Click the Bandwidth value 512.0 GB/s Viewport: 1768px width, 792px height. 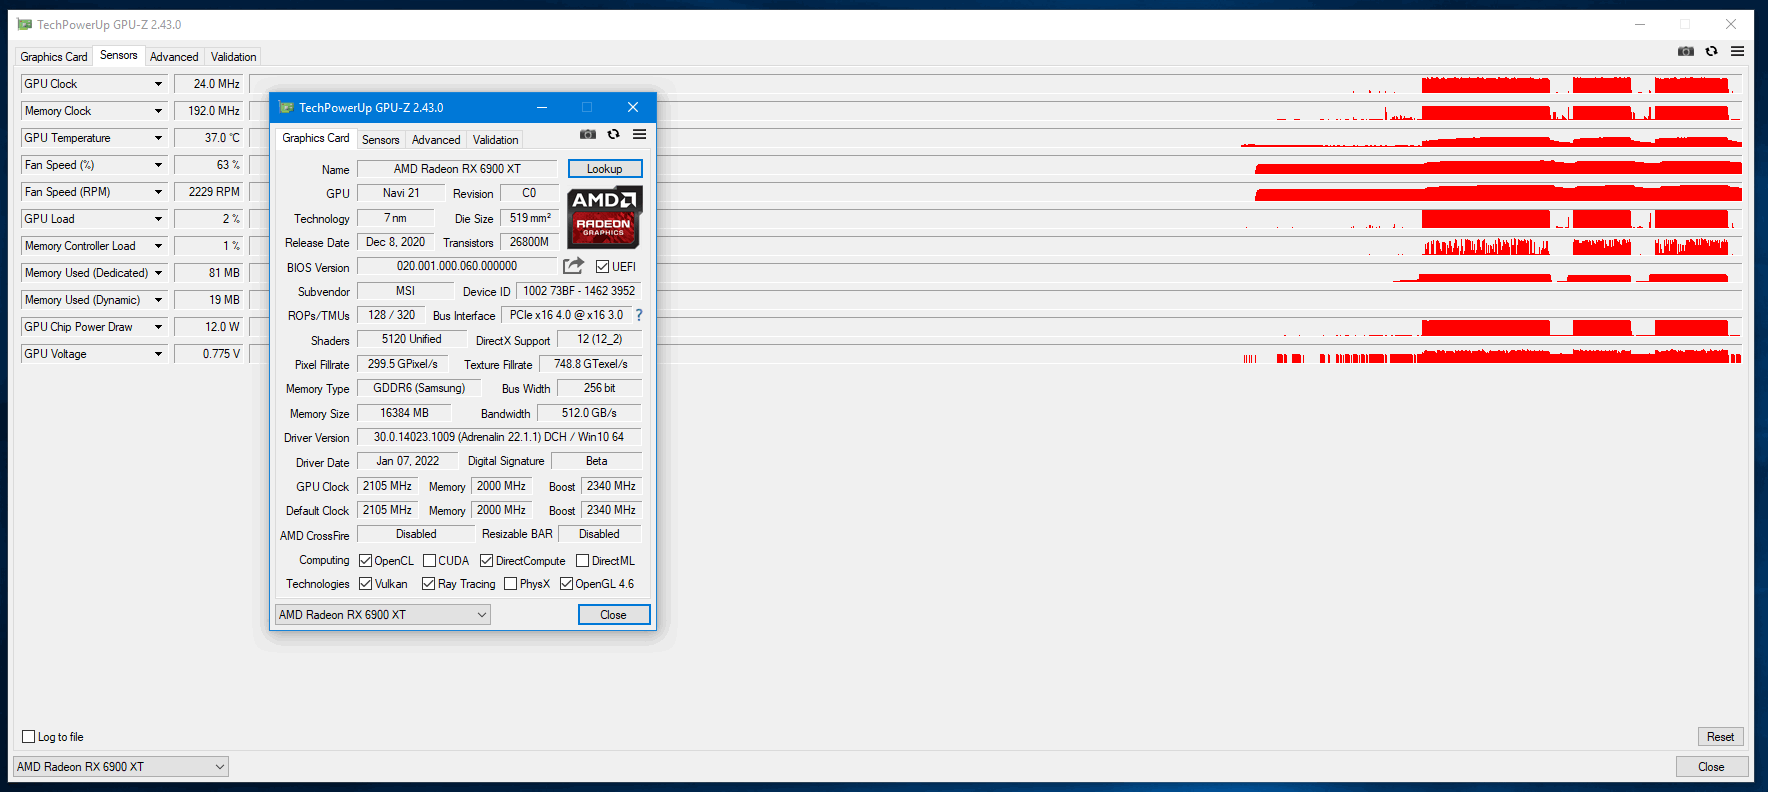[x=589, y=413]
